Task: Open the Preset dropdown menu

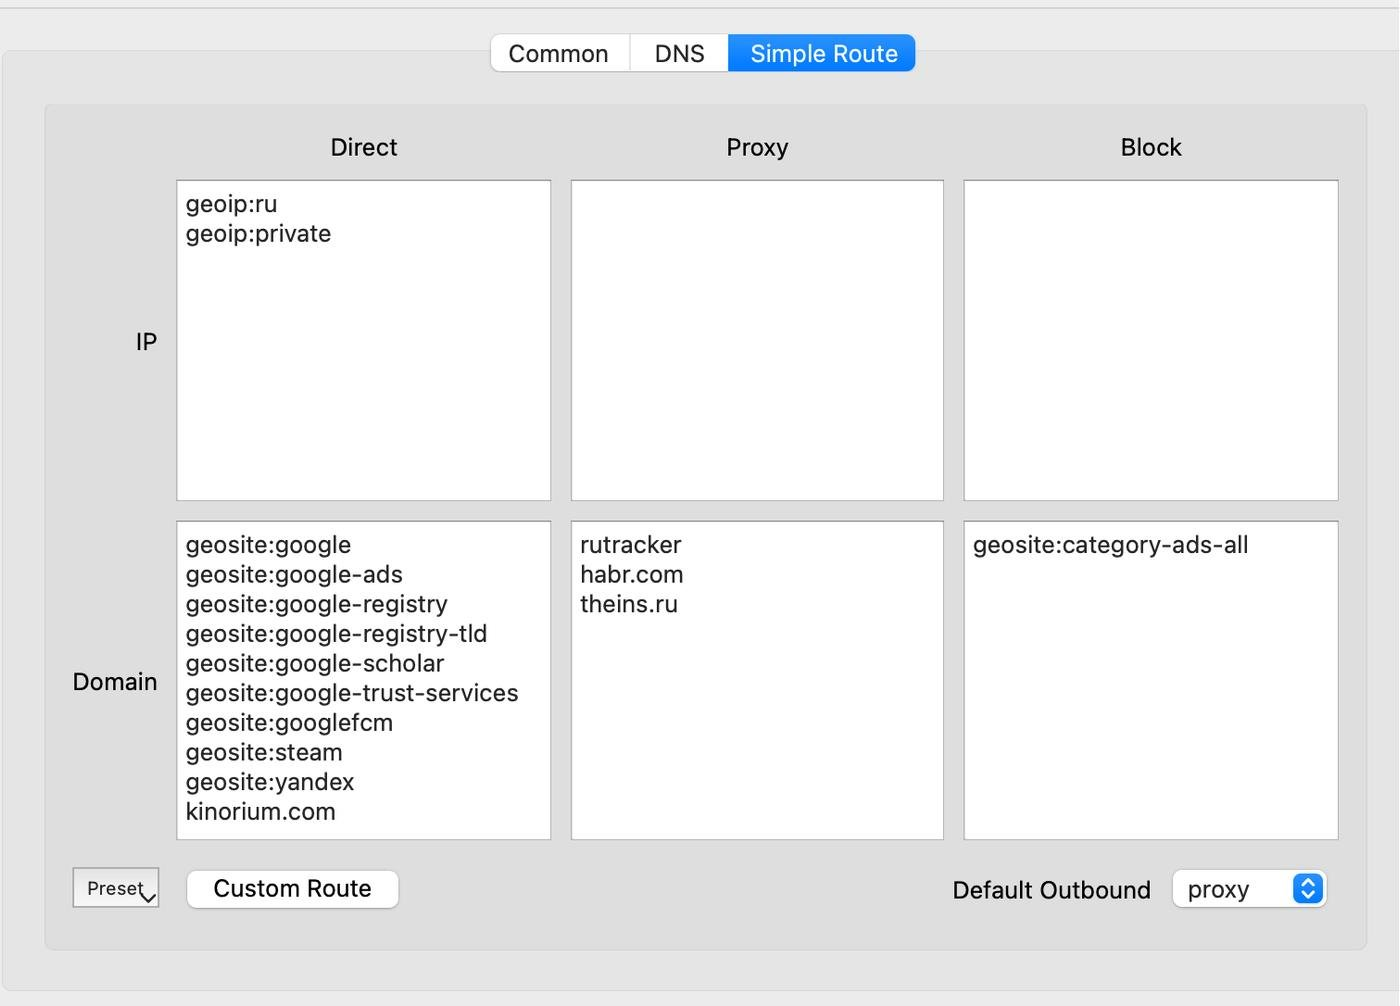Action: [116, 888]
